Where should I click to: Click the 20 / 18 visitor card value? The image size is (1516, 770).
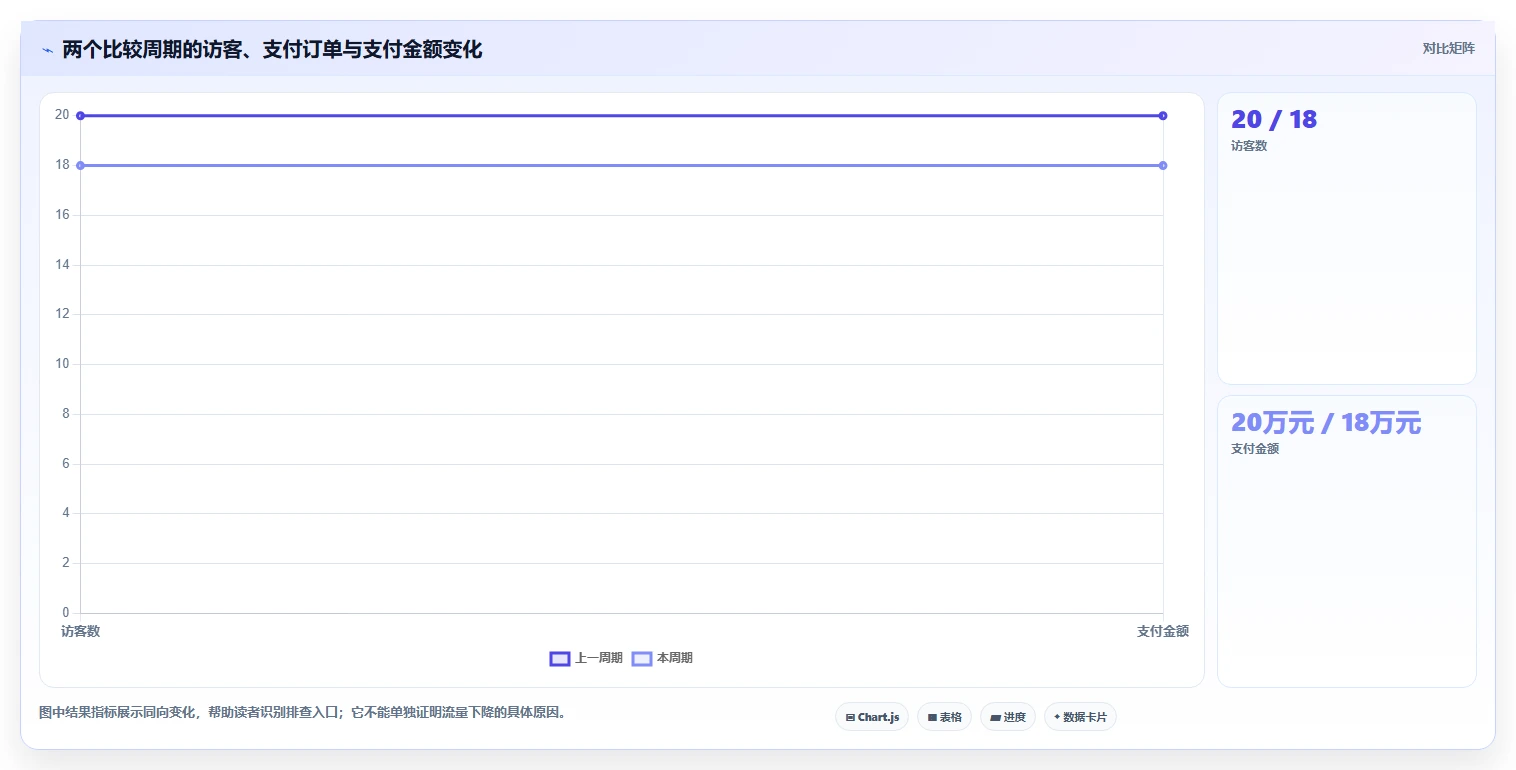[x=1274, y=119]
